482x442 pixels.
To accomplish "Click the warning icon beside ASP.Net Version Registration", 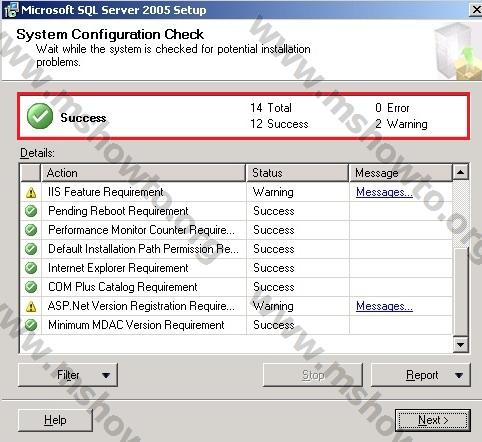I will point(31,306).
